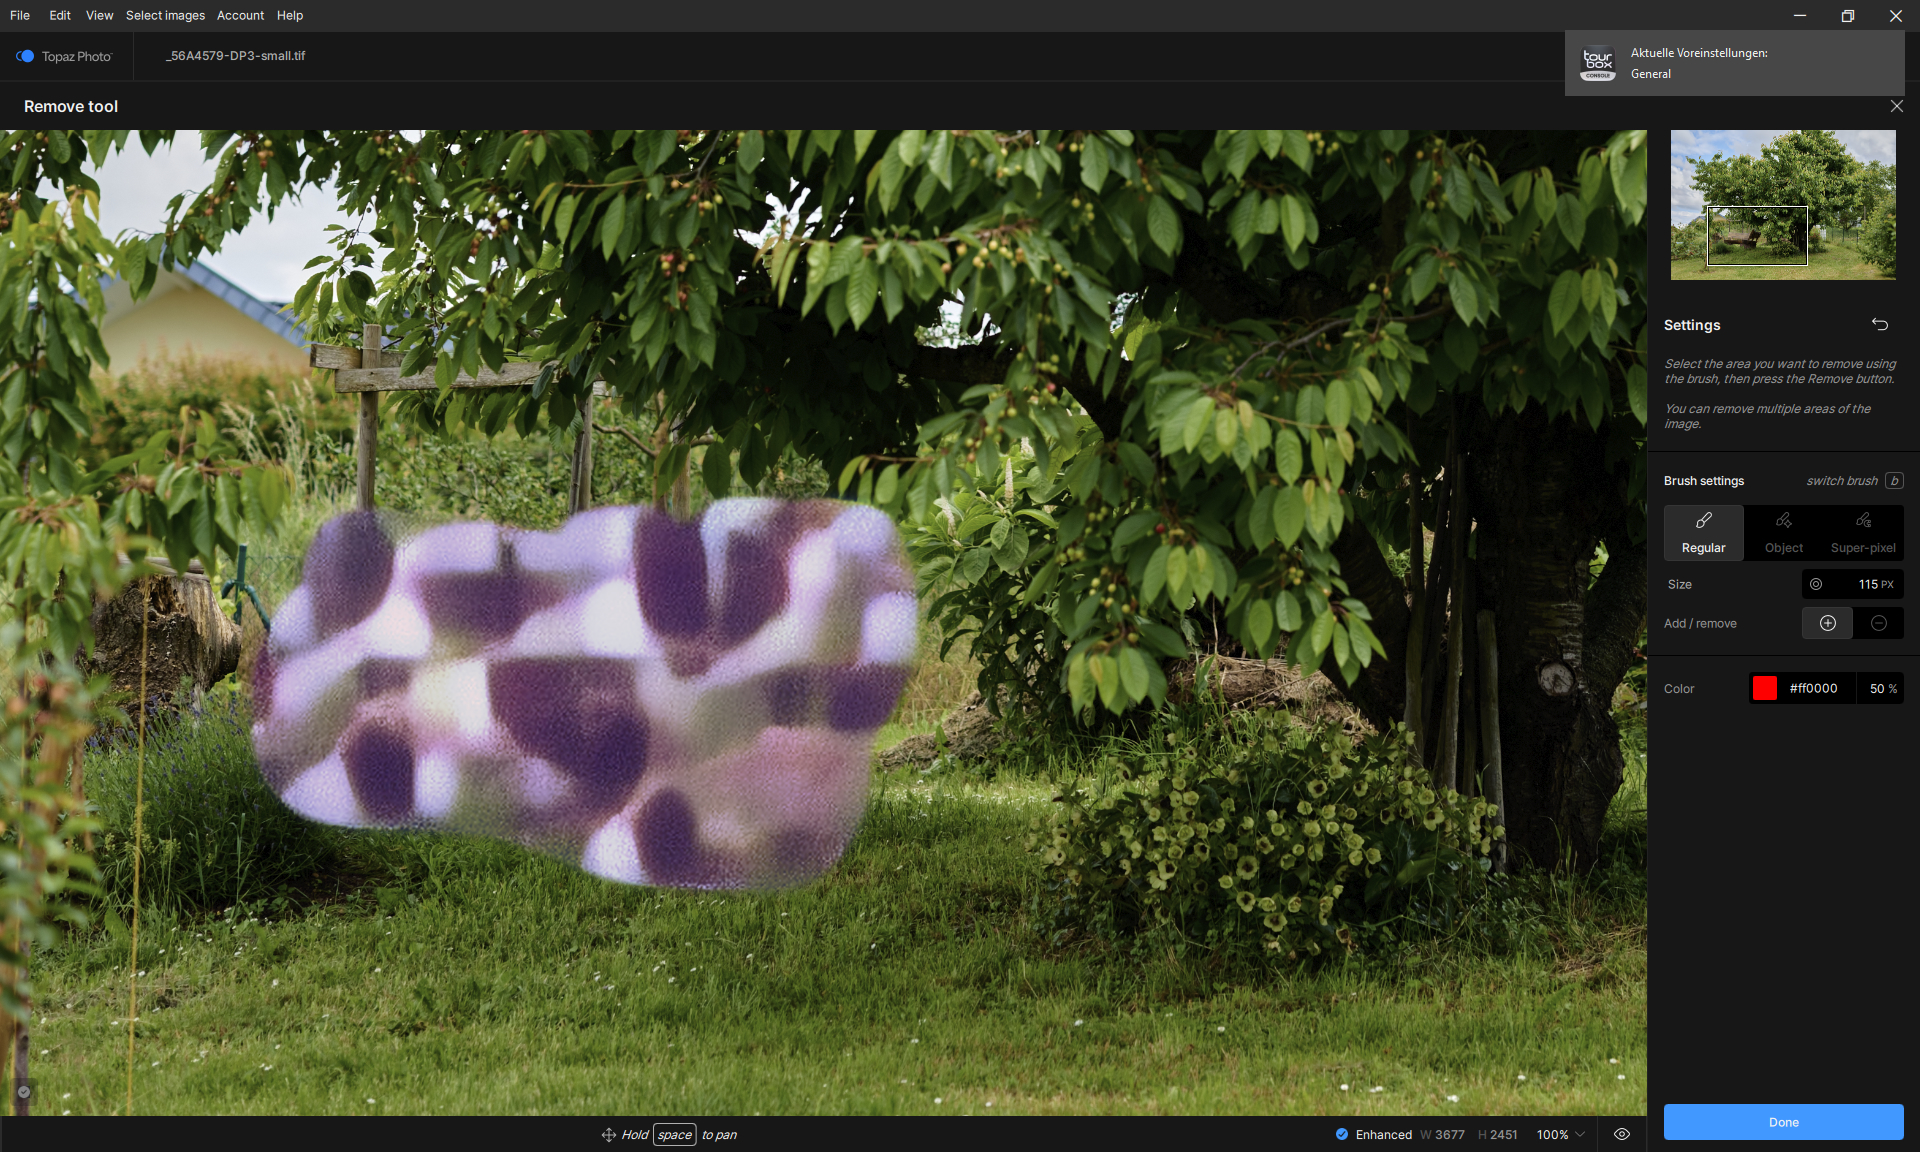
Task: Open the Select images menu
Action: [165, 15]
